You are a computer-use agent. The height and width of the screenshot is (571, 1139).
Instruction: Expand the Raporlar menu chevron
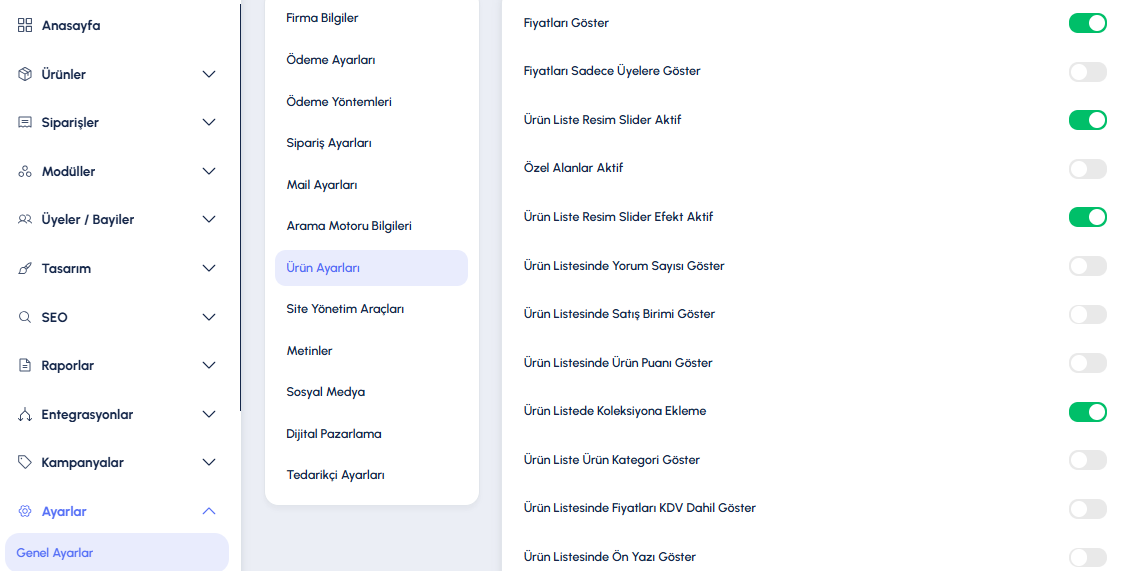click(208, 365)
